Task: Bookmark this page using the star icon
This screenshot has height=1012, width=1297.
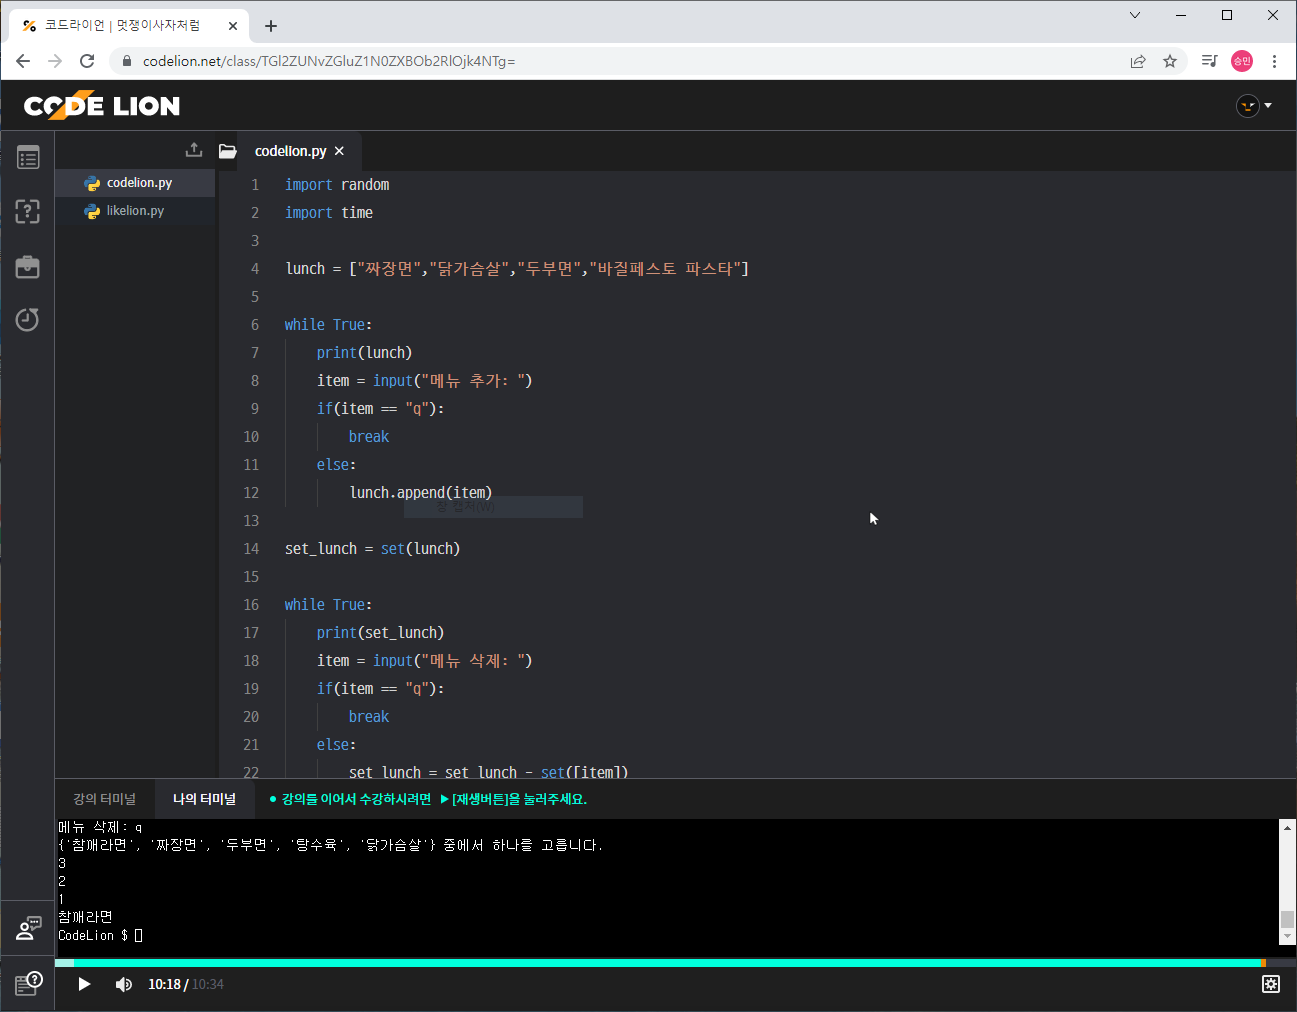Action: click(x=1170, y=60)
